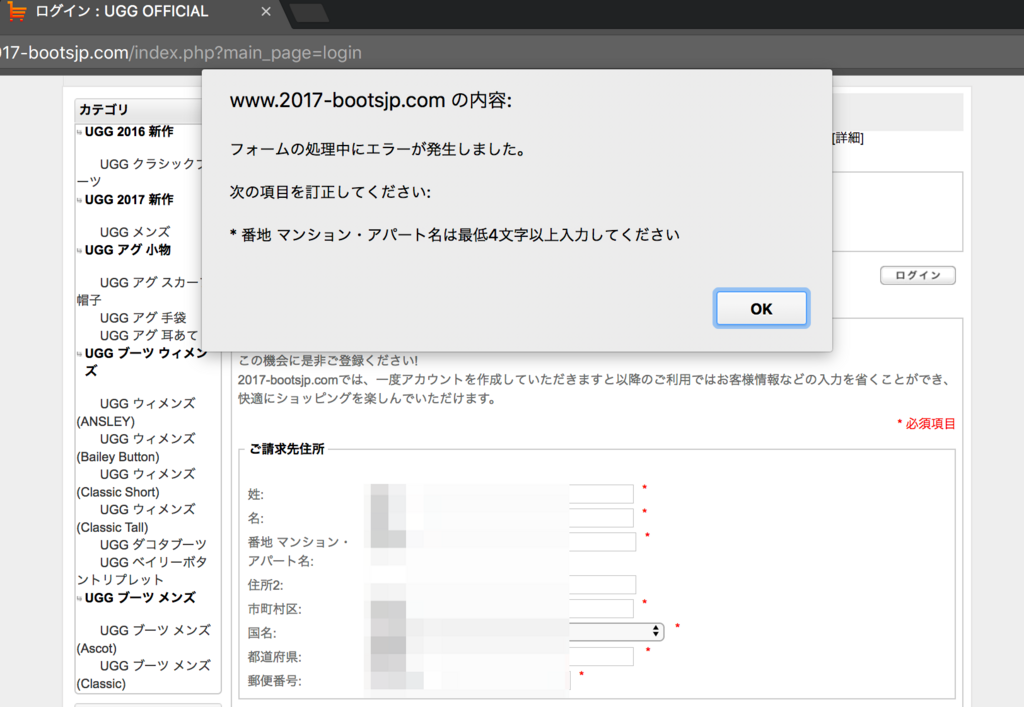
Task: Click the 住所2 input field
Action: [x=503, y=584]
